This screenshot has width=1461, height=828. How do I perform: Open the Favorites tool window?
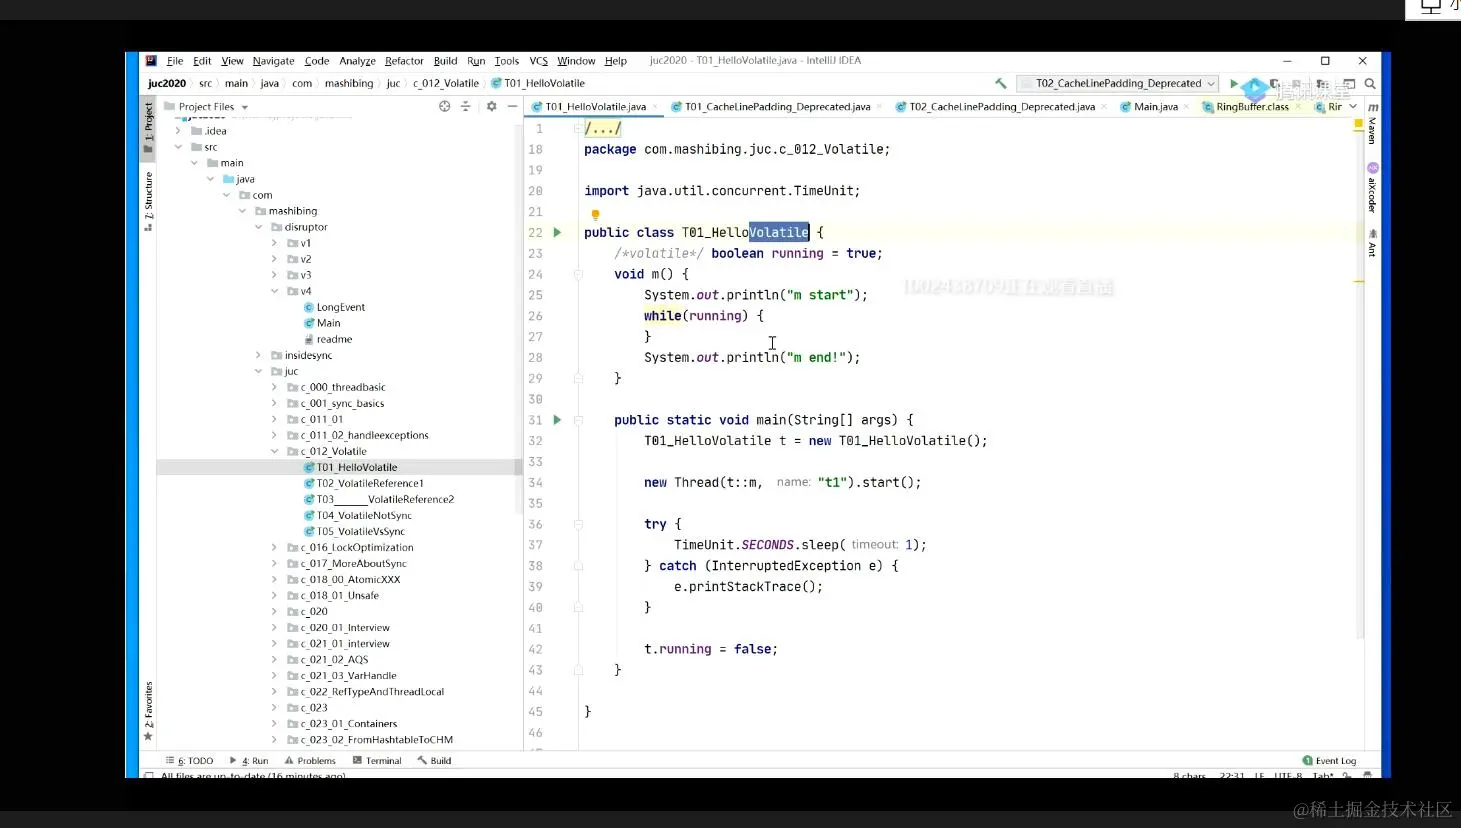[148, 711]
